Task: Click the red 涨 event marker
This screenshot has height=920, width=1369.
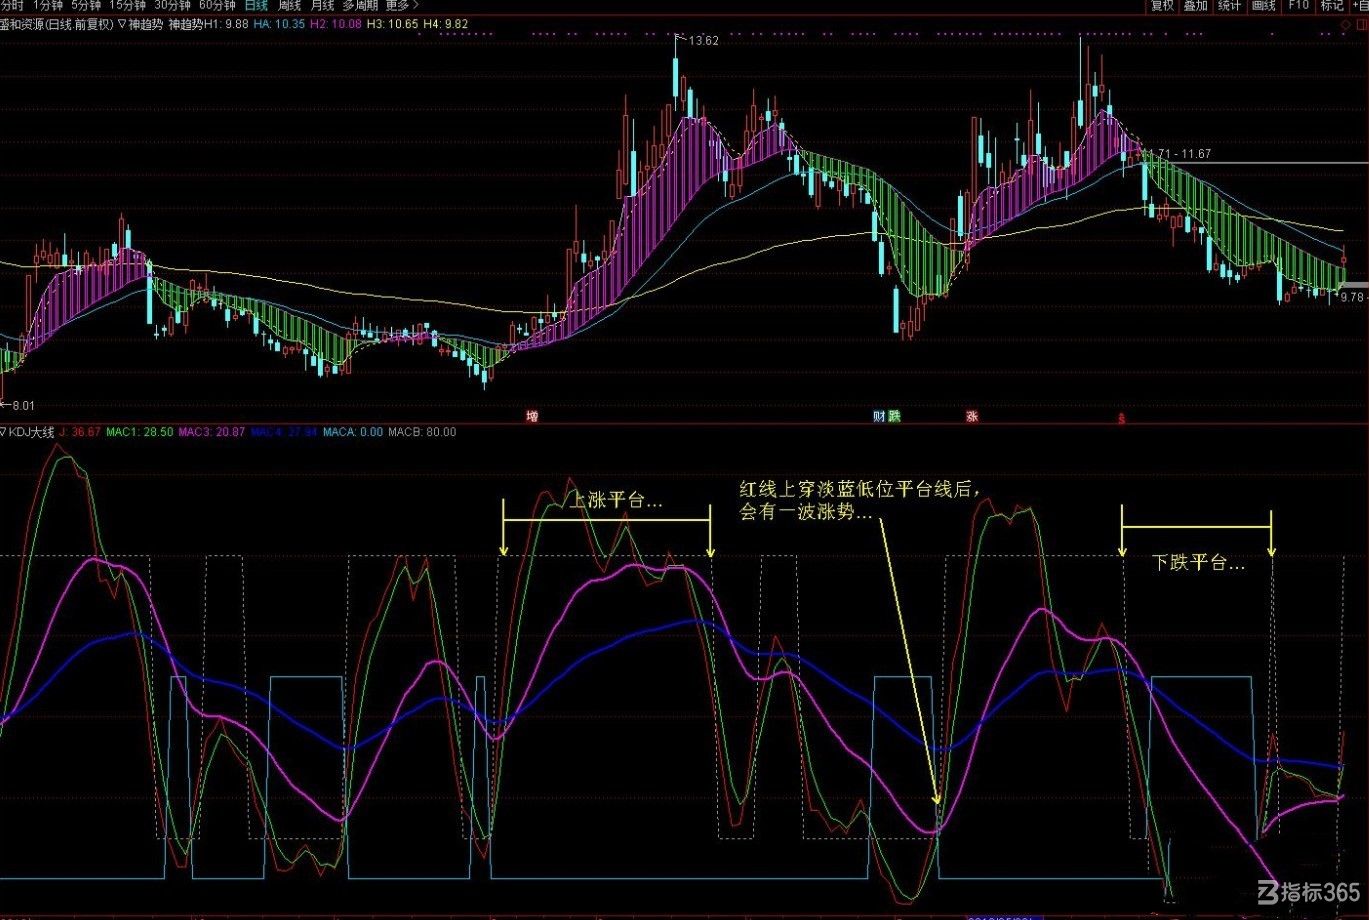Action: coord(972,416)
